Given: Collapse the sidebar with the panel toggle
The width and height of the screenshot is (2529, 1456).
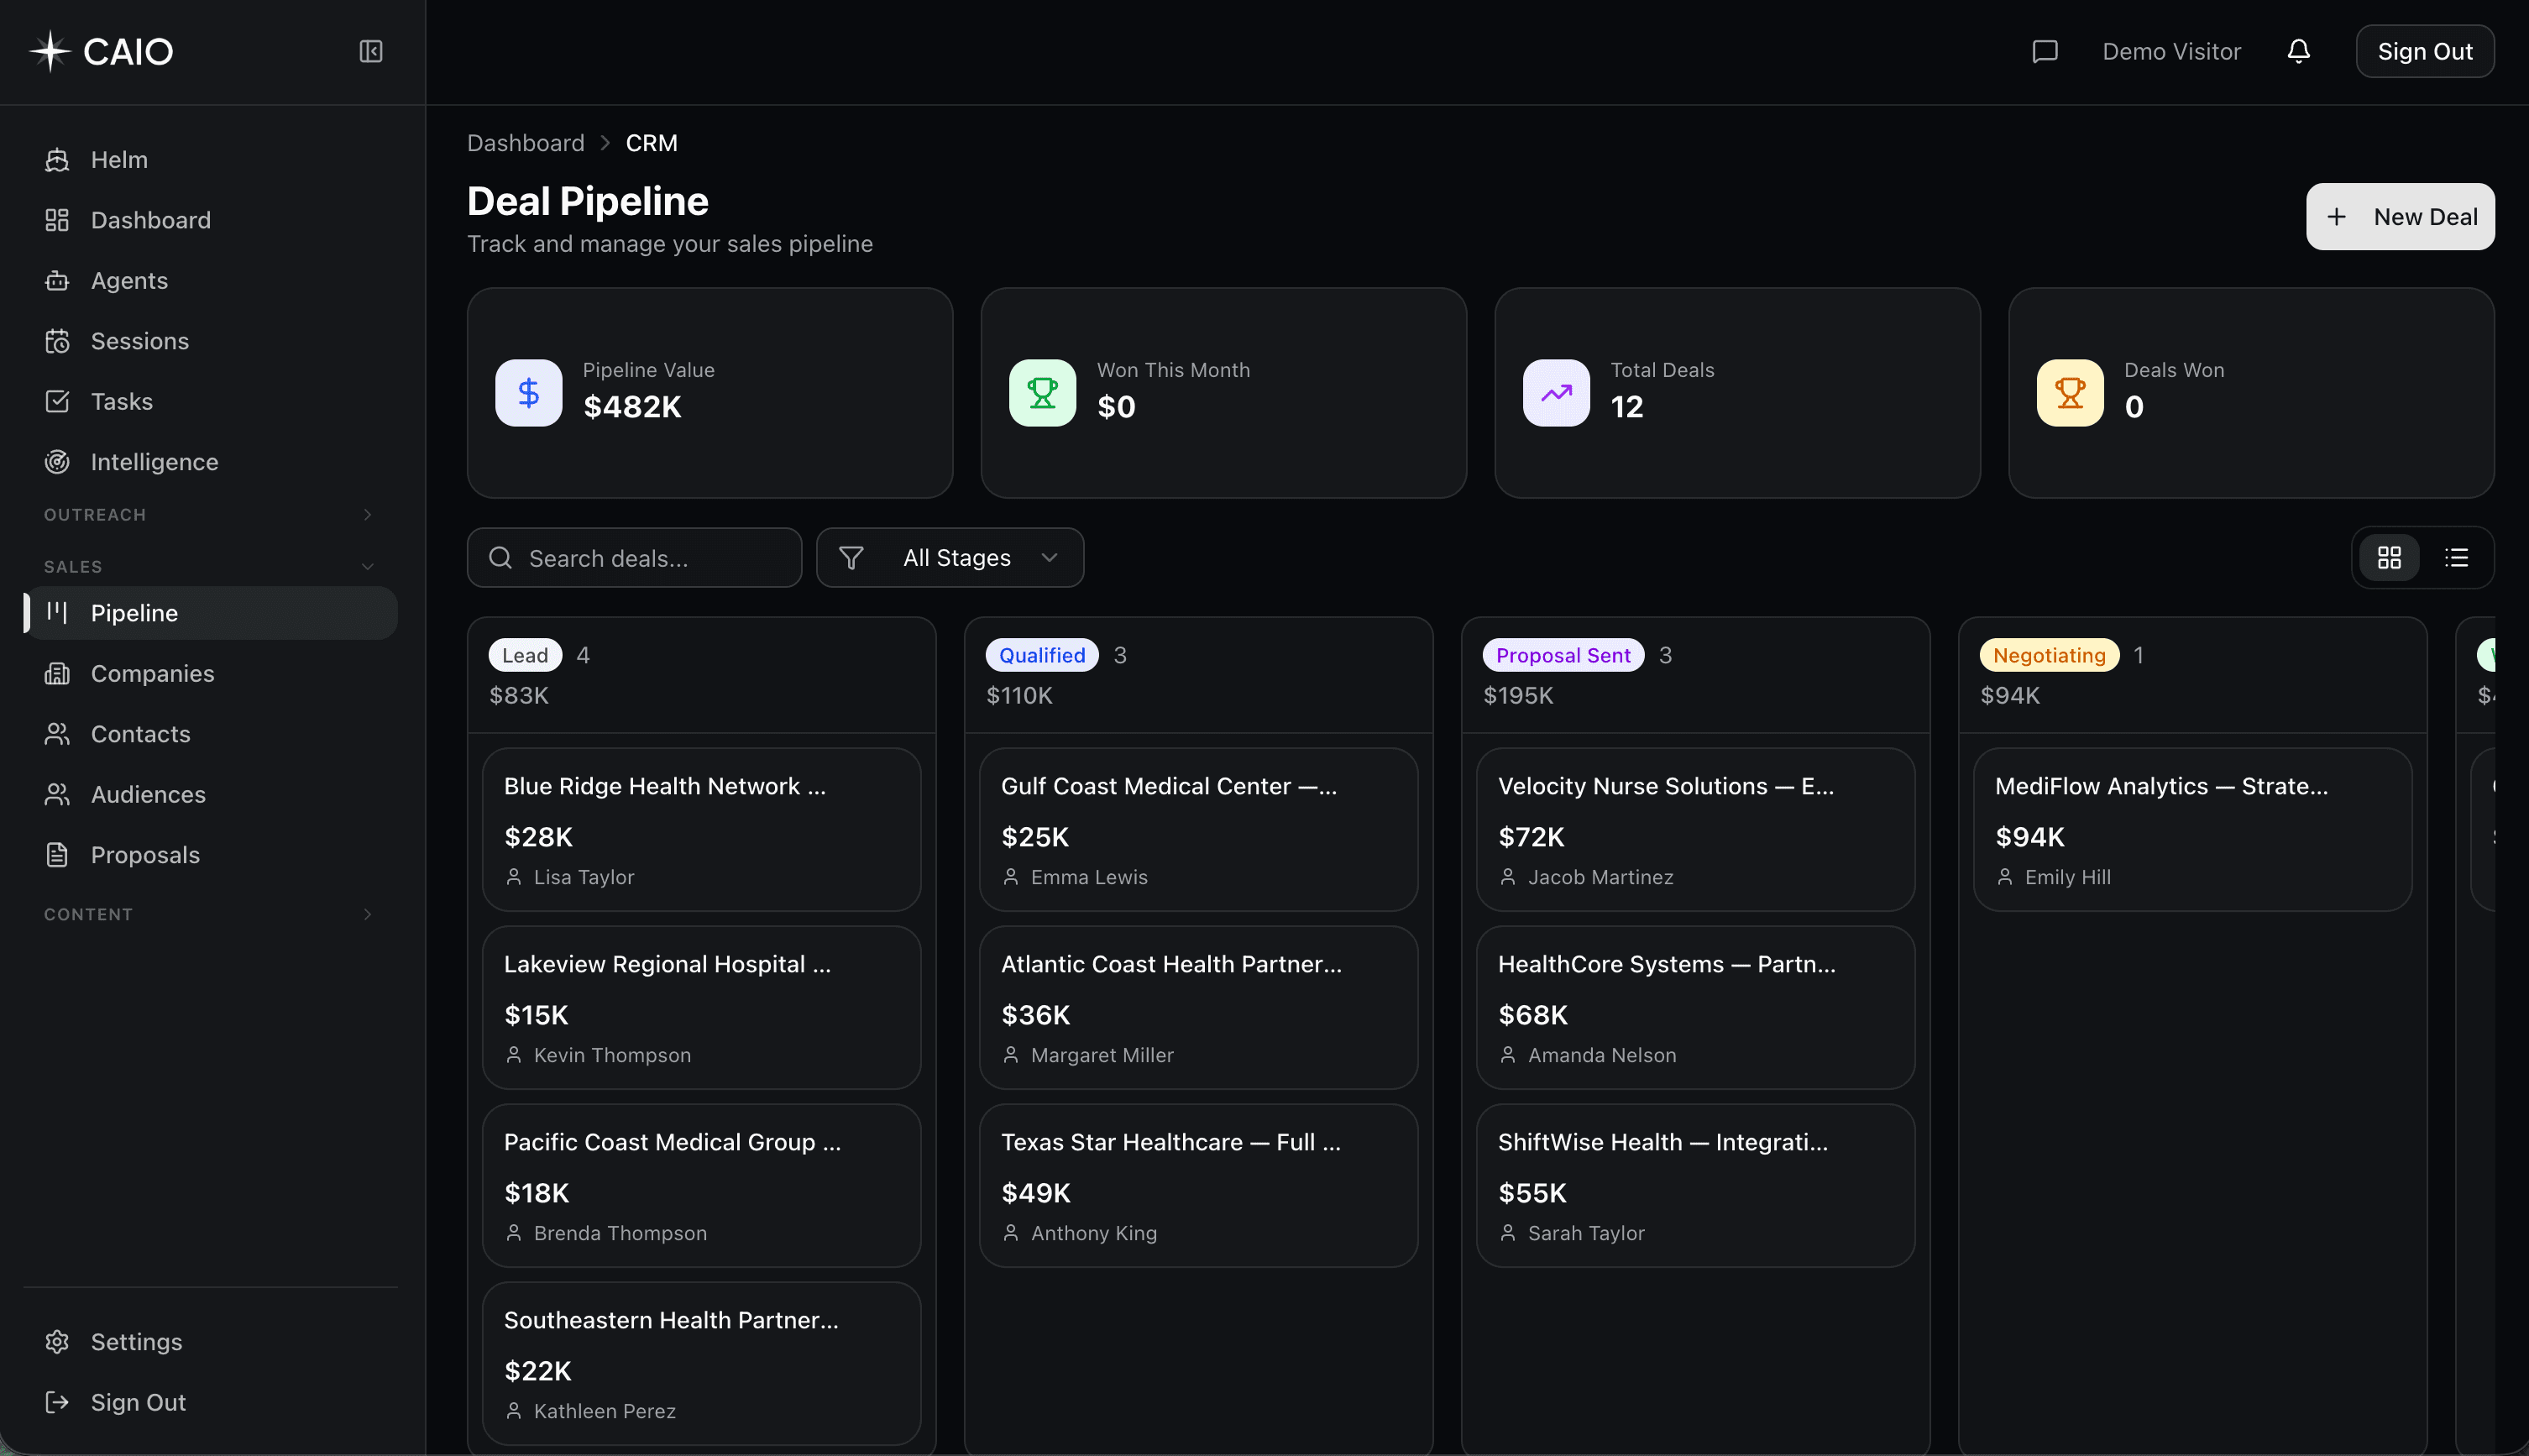Looking at the screenshot, I should click(370, 51).
